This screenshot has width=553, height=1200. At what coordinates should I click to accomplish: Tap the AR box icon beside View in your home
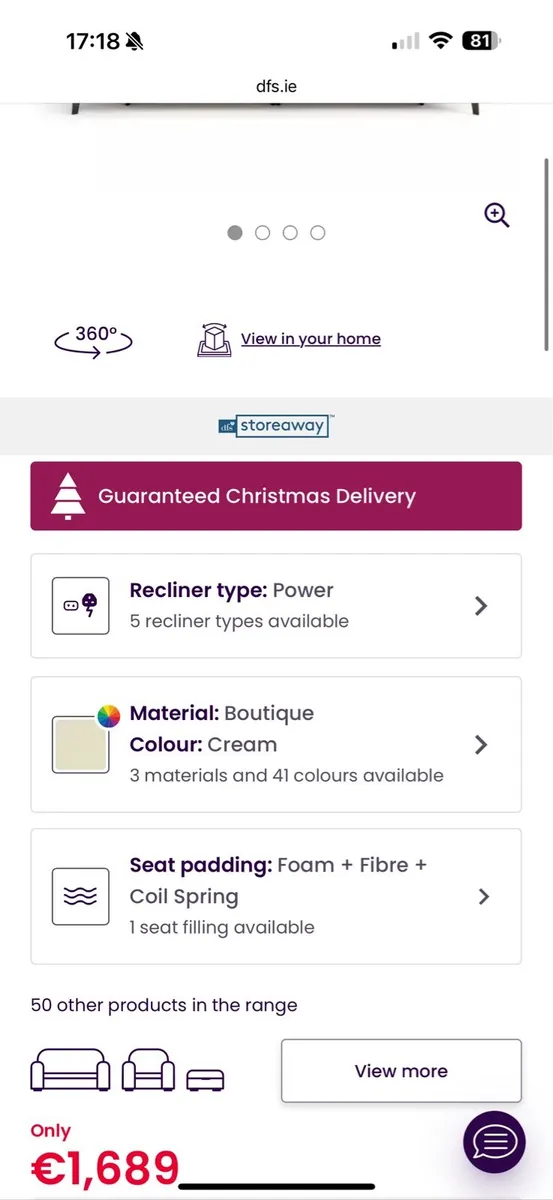pos(215,339)
